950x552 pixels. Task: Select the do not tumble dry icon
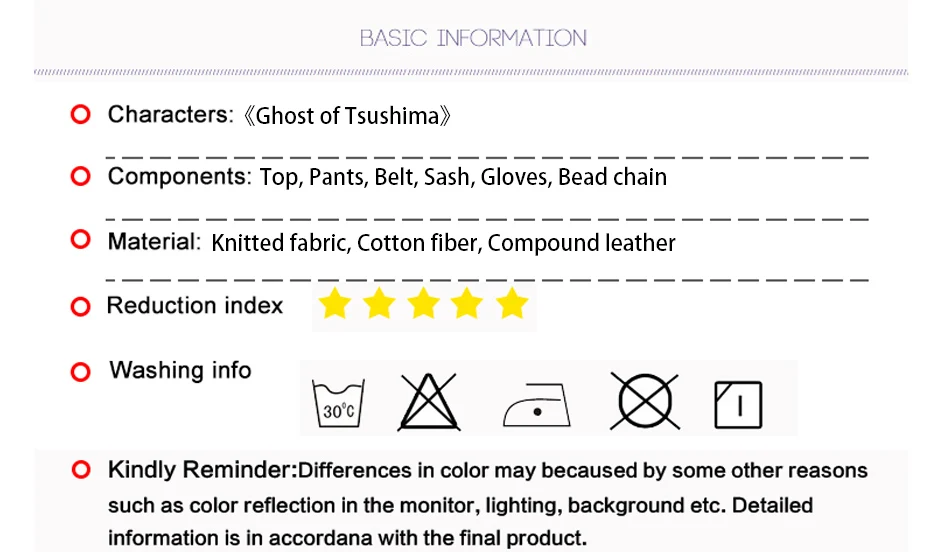[x=645, y=401]
